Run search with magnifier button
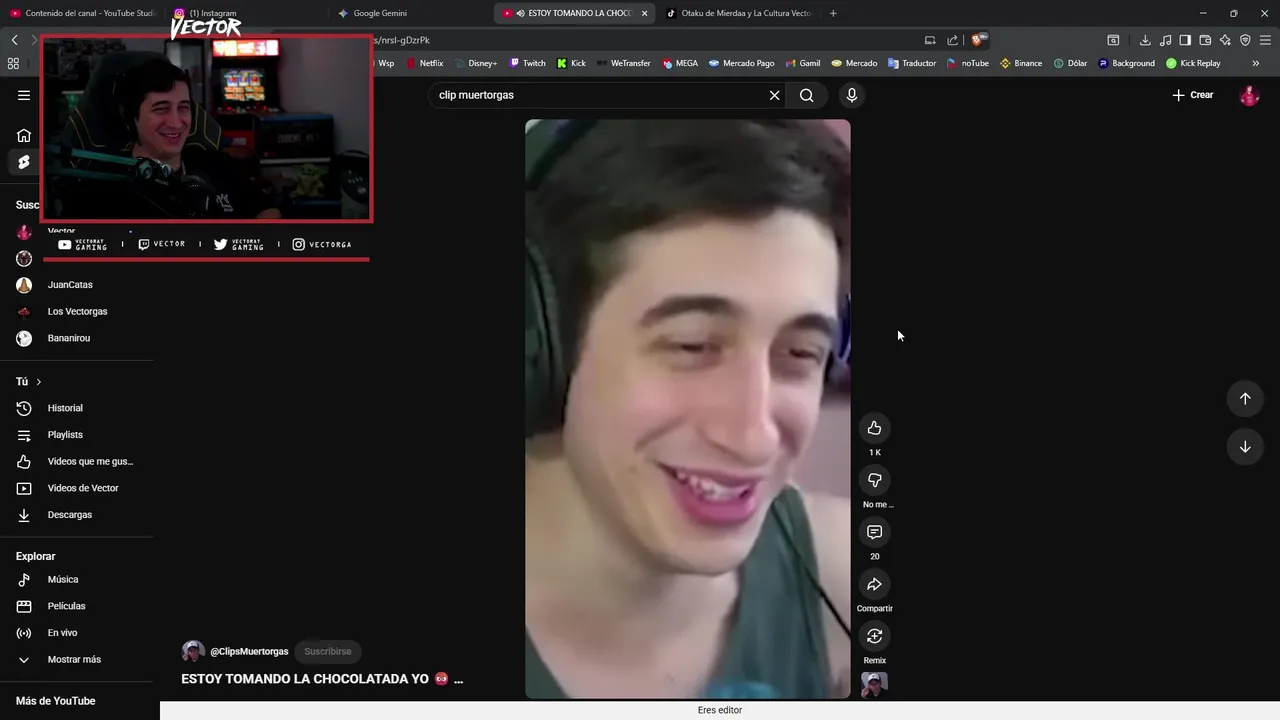This screenshot has height=720, width=1280. pyautogui.click(x=806, y=95)
